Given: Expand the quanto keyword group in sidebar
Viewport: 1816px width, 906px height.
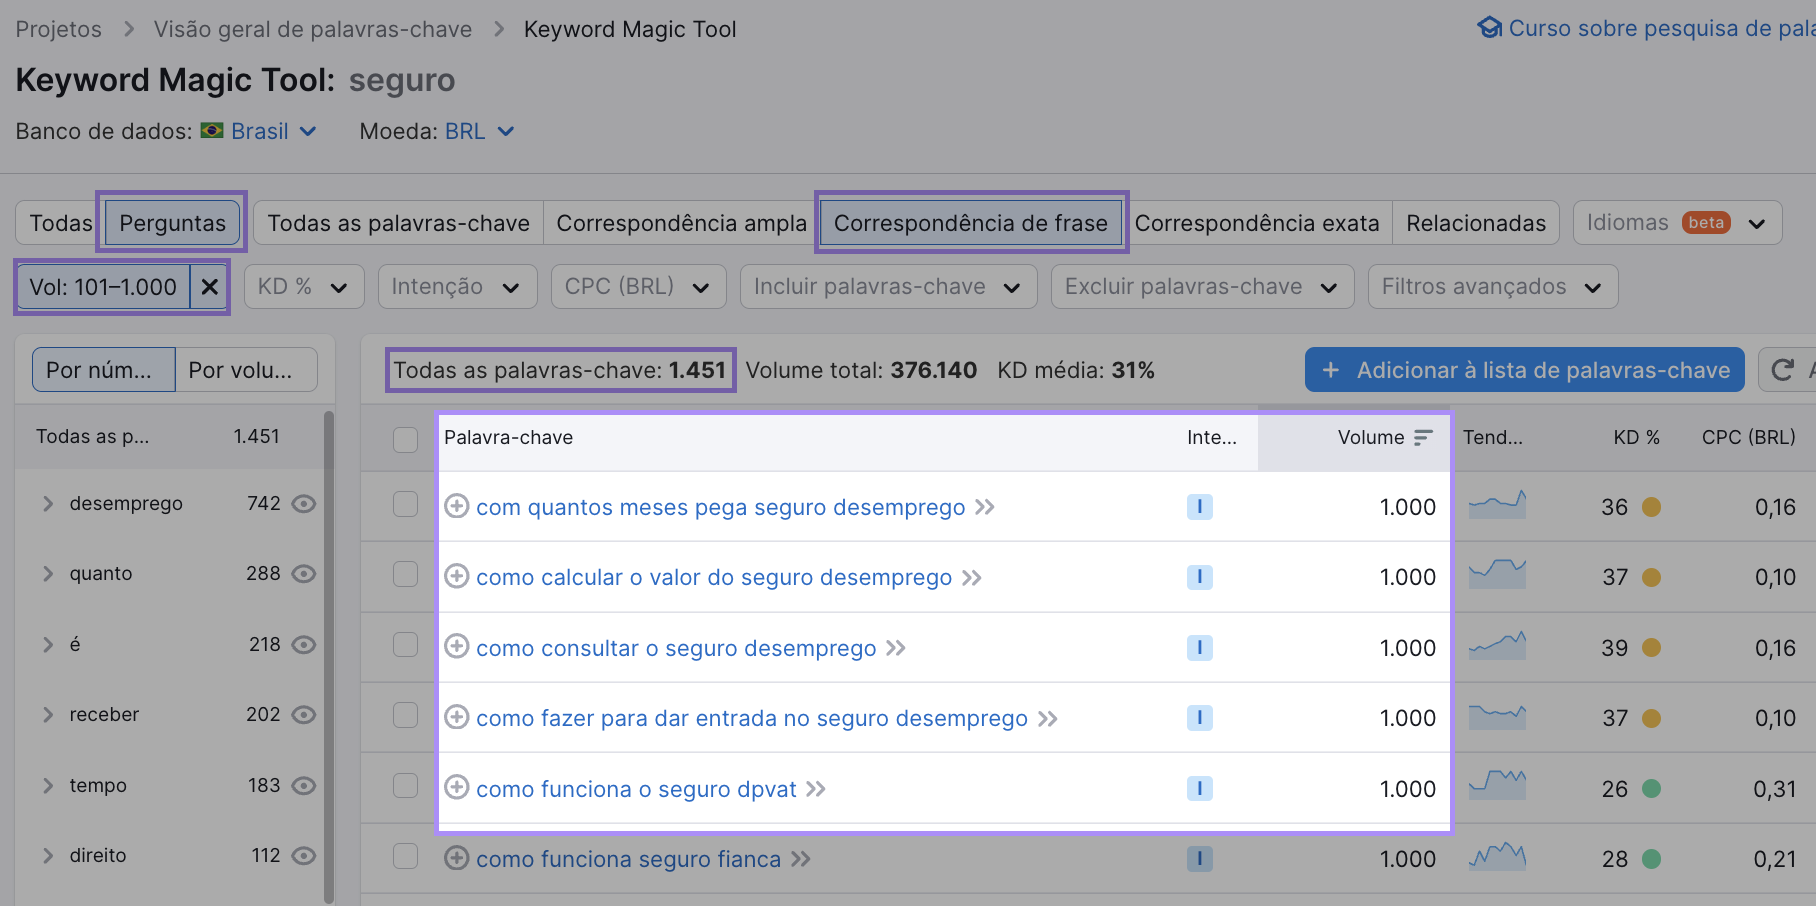Looking at the screenshot, I should coord(47,573).
